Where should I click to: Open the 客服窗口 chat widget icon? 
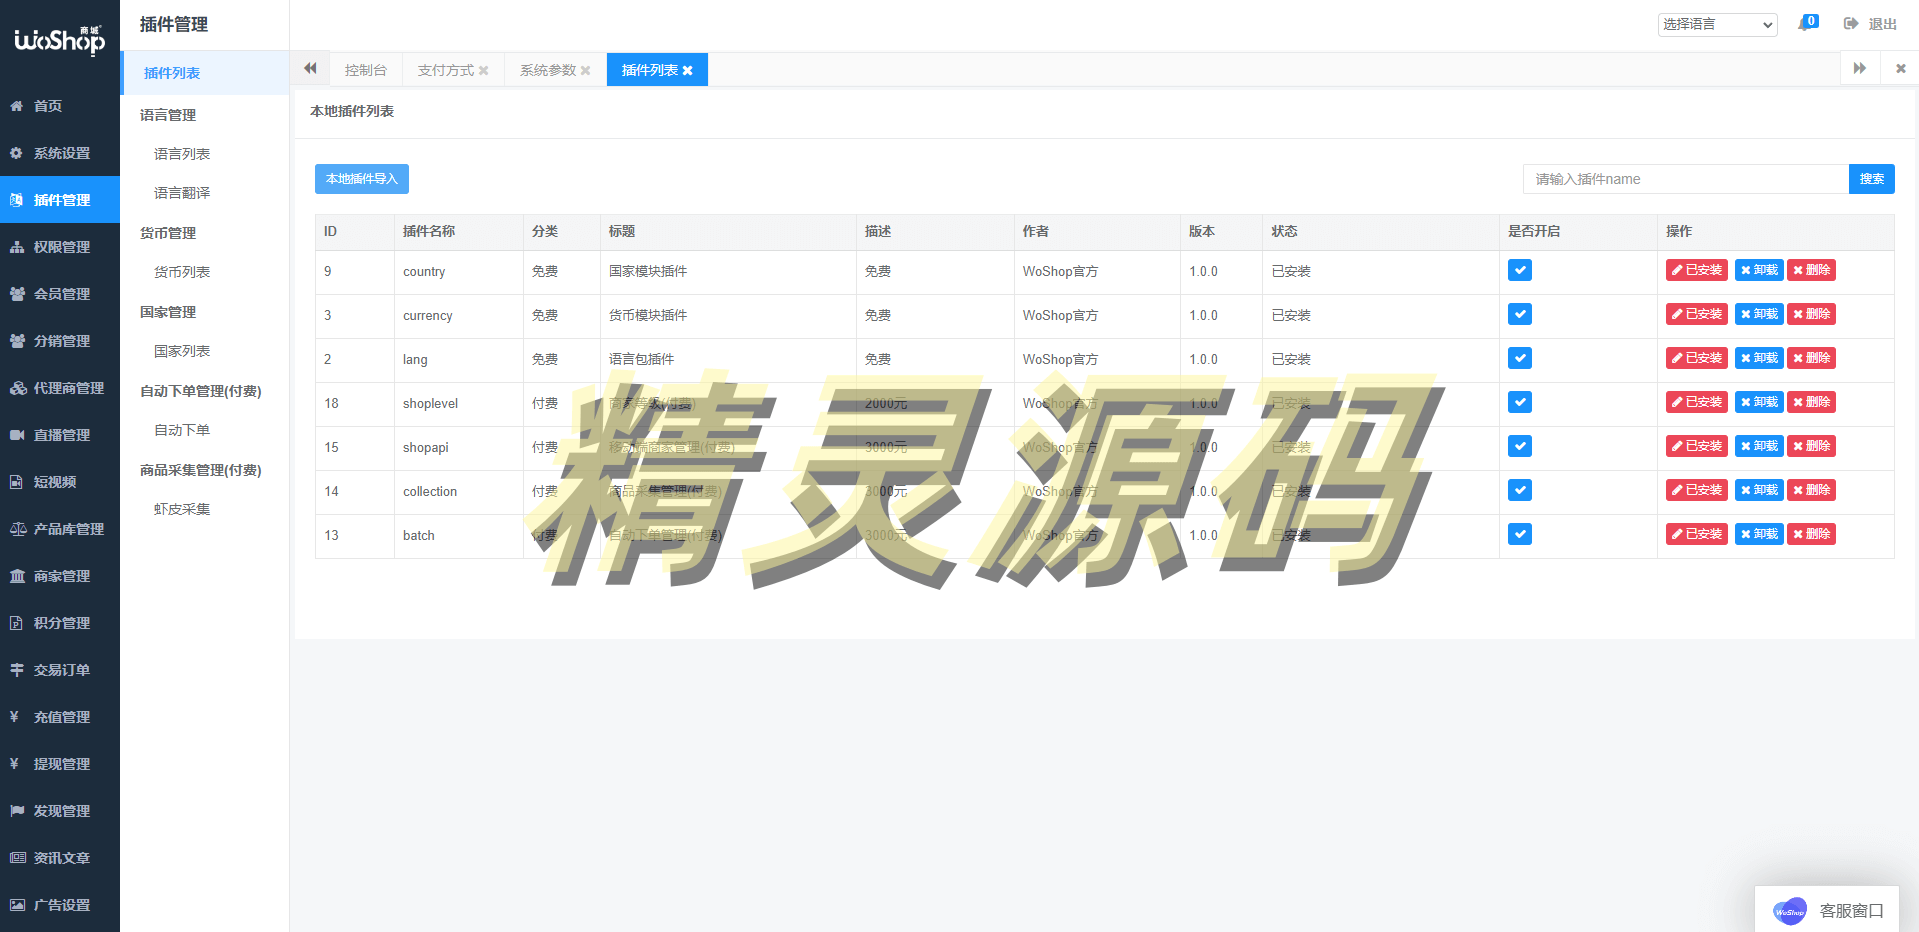click(1789, 911)
